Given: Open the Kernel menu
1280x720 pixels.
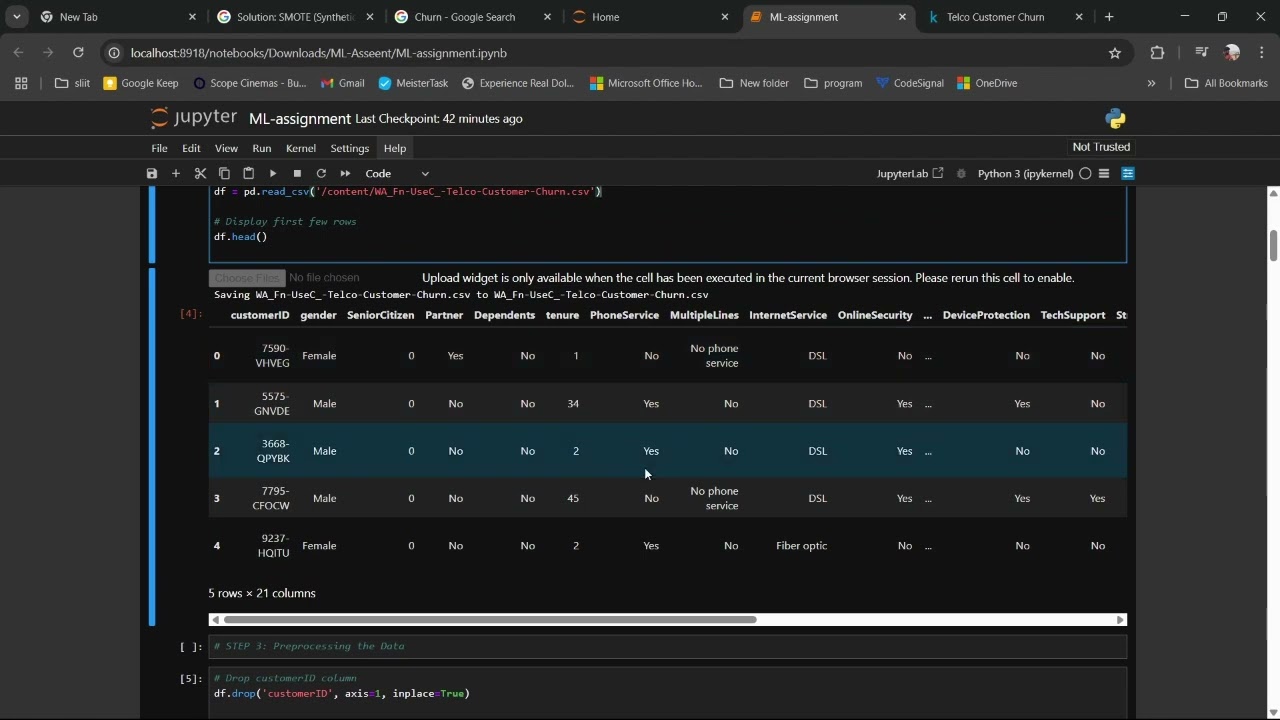Looking at the screenshot, I should [x=301, y=148].
